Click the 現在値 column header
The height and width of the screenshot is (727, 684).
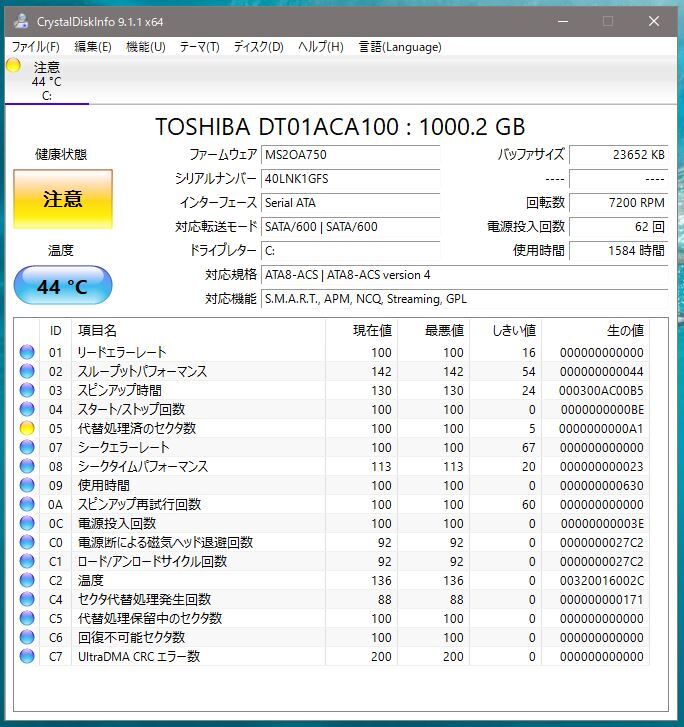(x=361, y=331)
